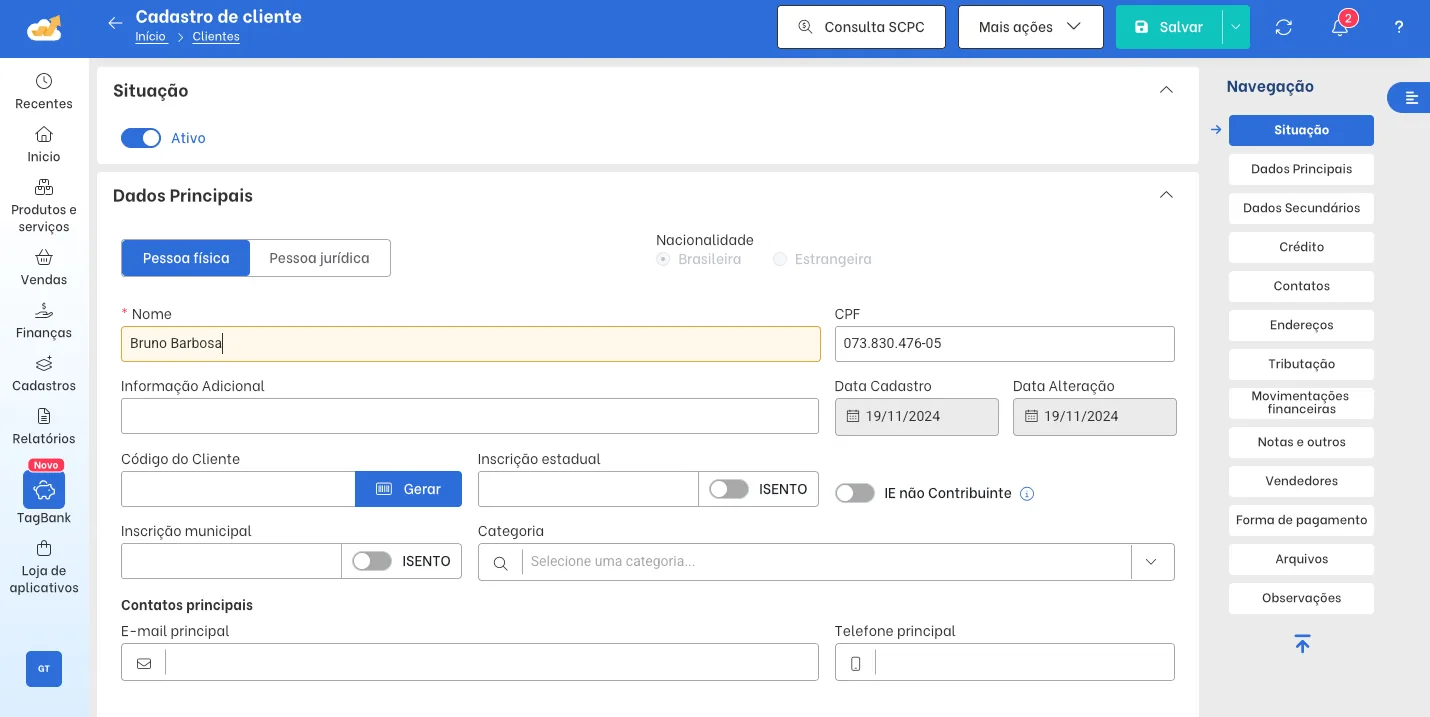Screen dimensions: 1430x717
Task: Navigate to Situação section
Action: coord(1301,130)
